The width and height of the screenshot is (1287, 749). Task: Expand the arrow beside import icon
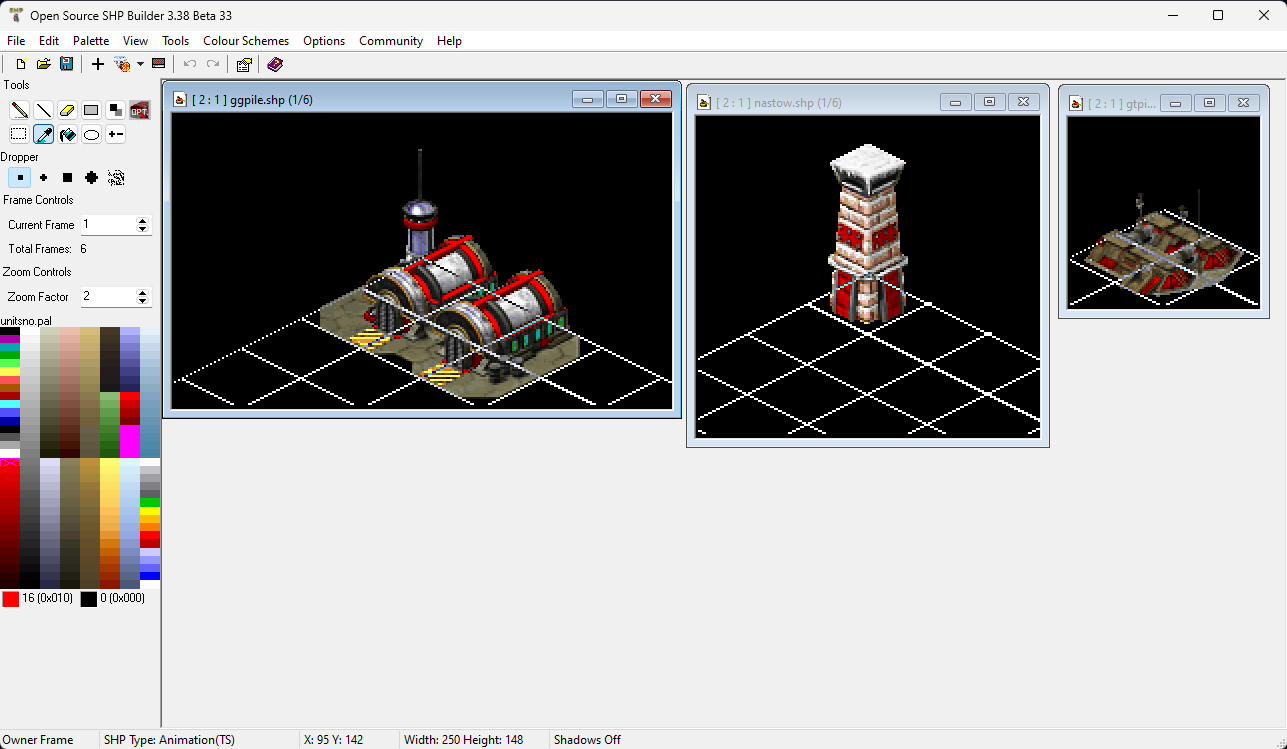pyautogui.click(x=140, y=64)
